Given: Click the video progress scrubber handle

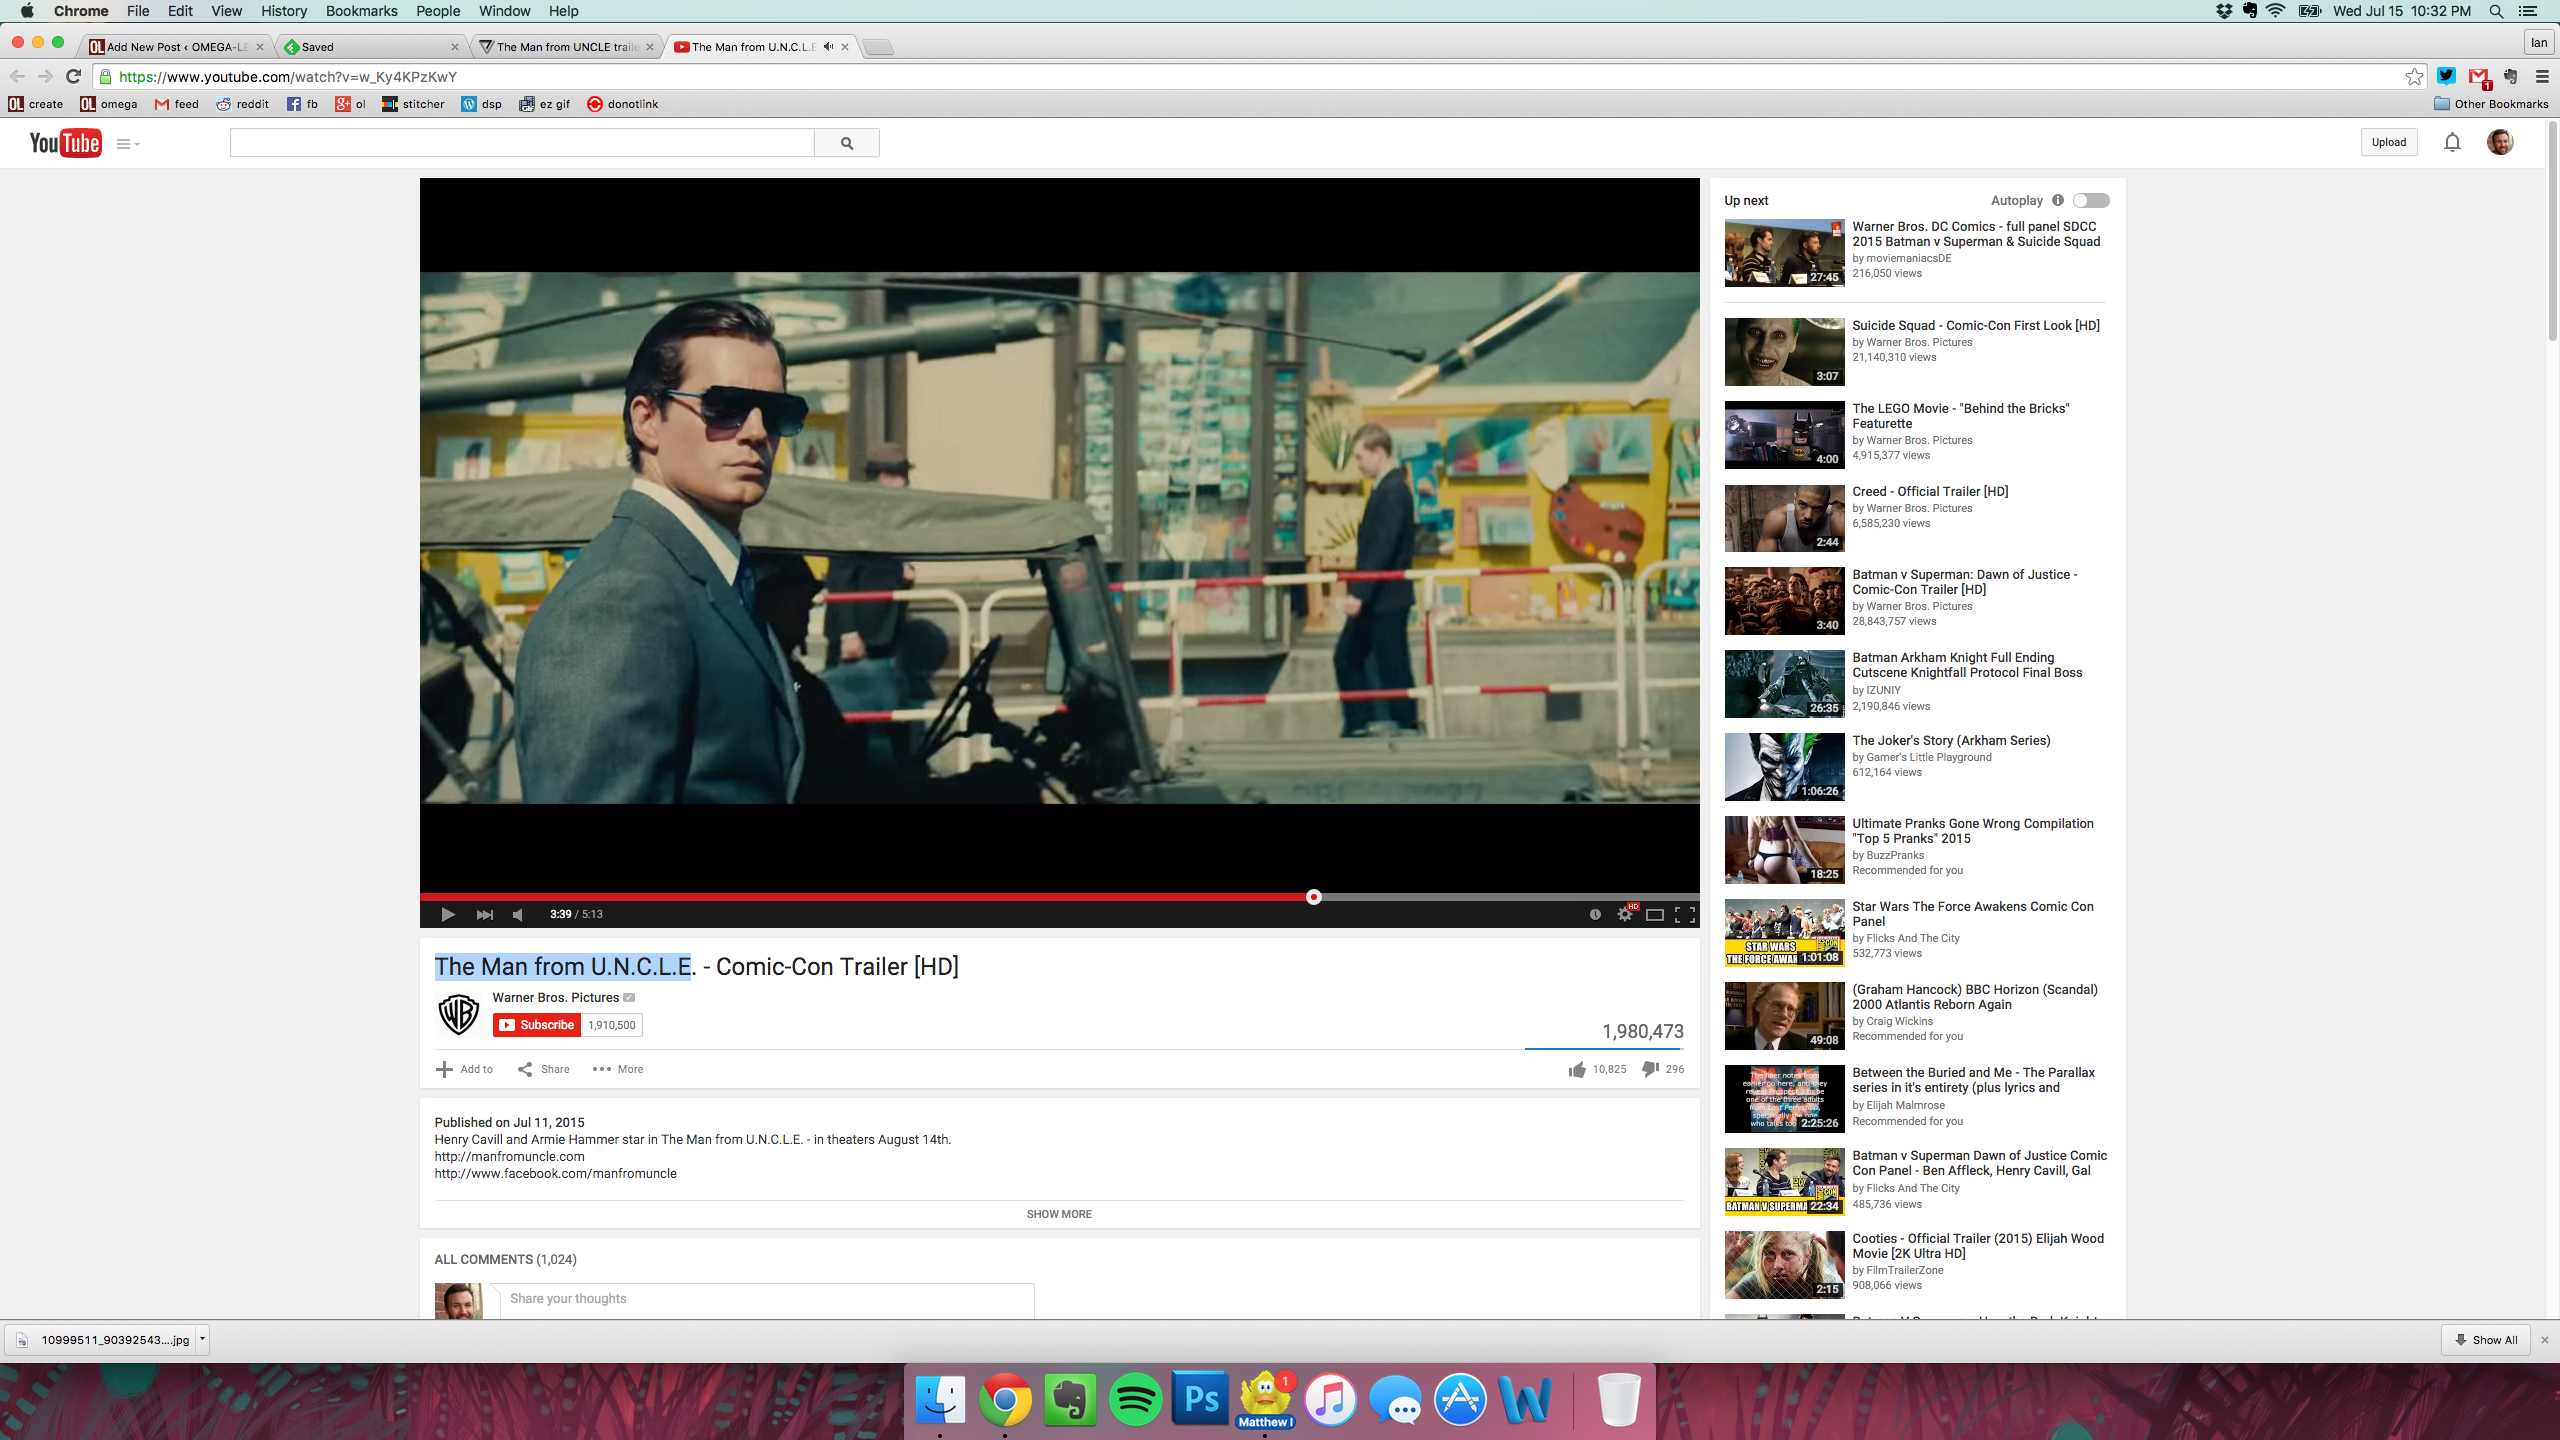Looking at the screenshot, I should [x=1314, y=897].
